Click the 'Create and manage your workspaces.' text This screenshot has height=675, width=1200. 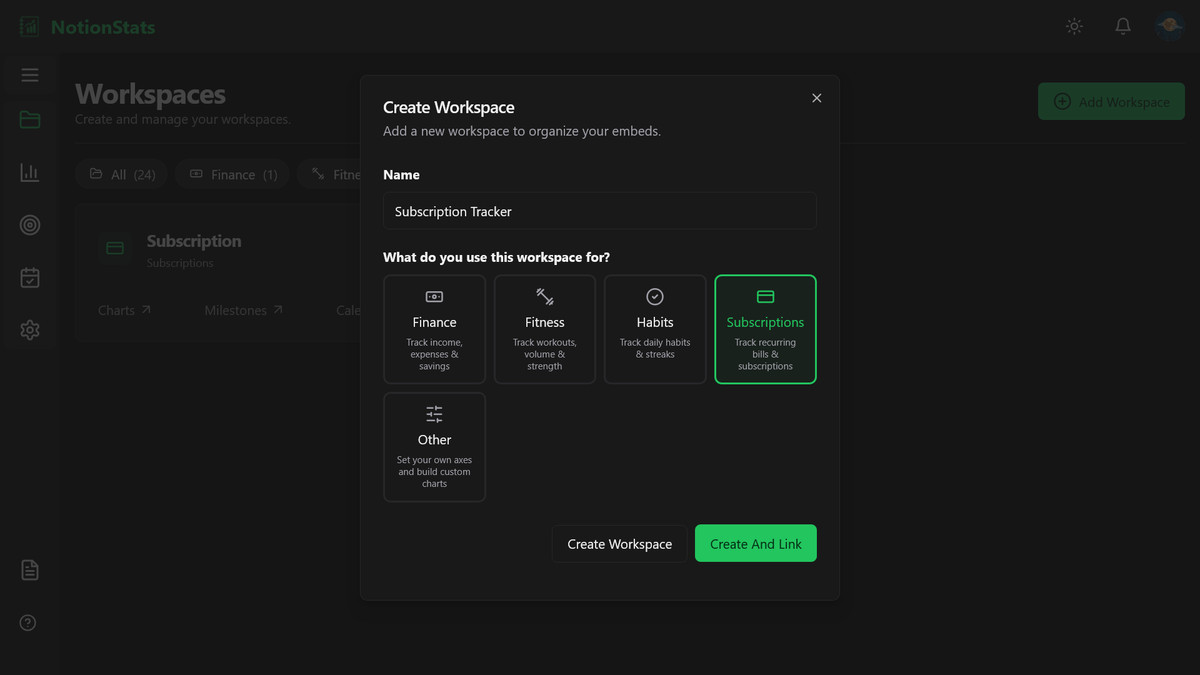point(183,119)
